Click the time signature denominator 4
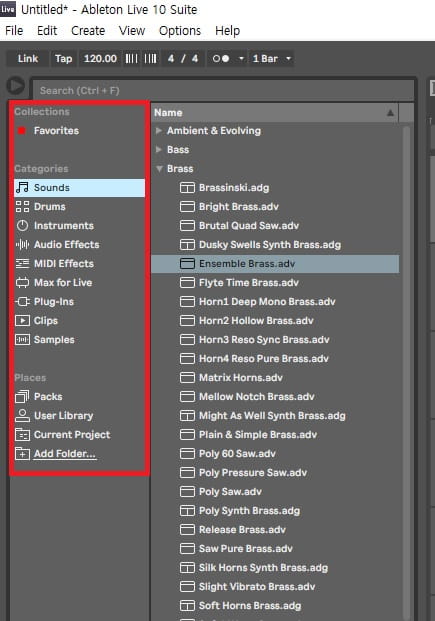 [x=195, y=59]
